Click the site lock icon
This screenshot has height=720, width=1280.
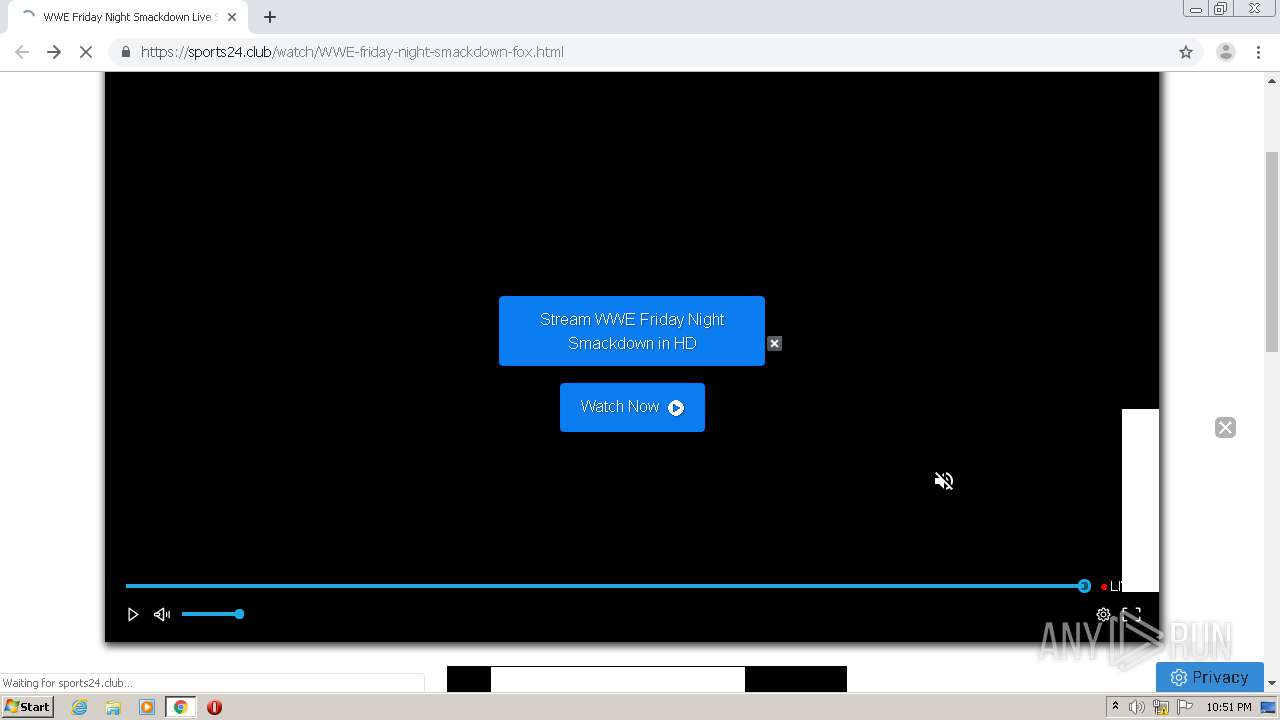pyautogui.click(x=125, y=52)
